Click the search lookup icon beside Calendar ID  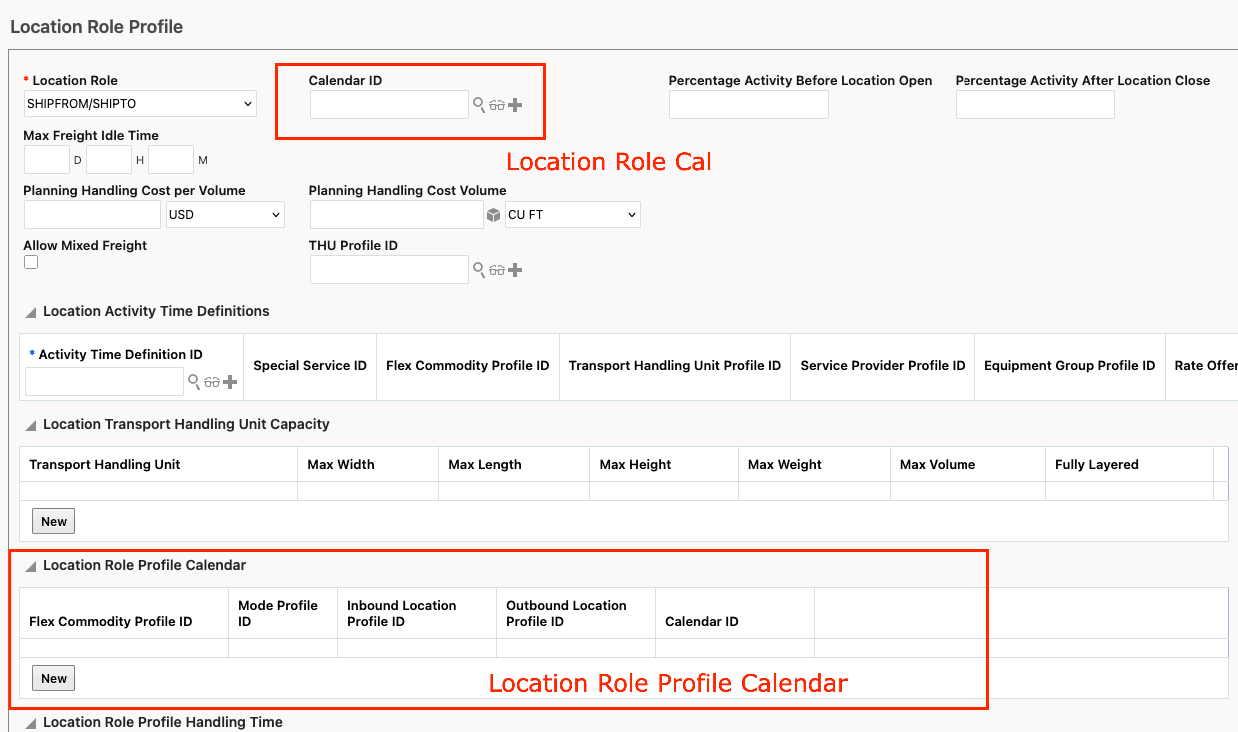[478, 104]
